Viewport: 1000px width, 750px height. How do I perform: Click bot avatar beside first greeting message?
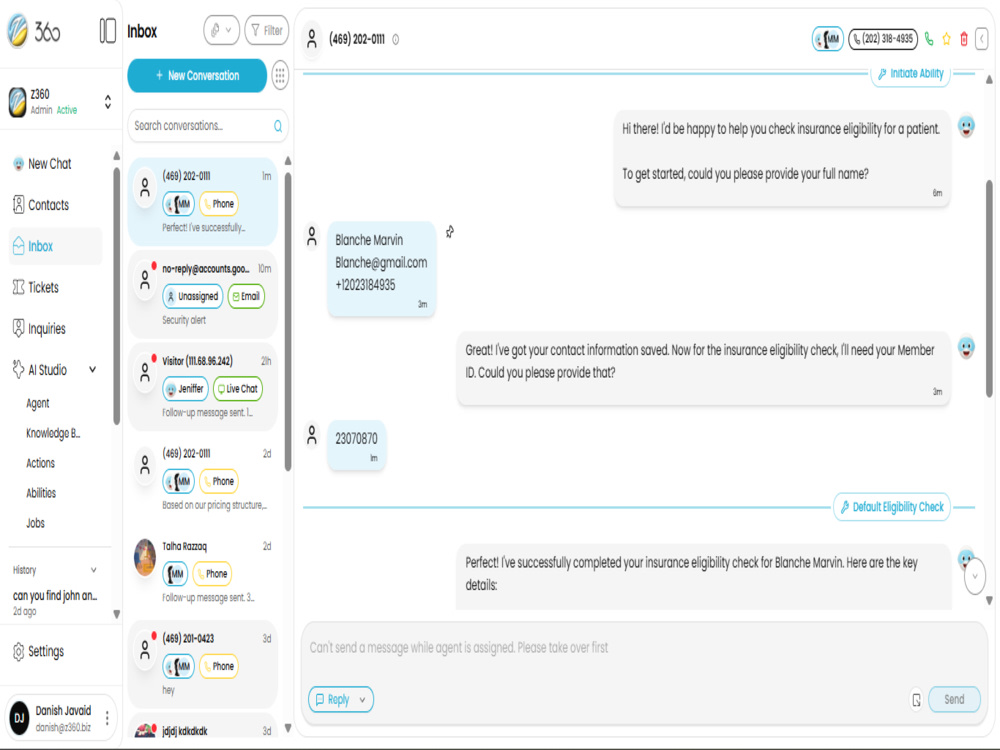pos(966,126)
